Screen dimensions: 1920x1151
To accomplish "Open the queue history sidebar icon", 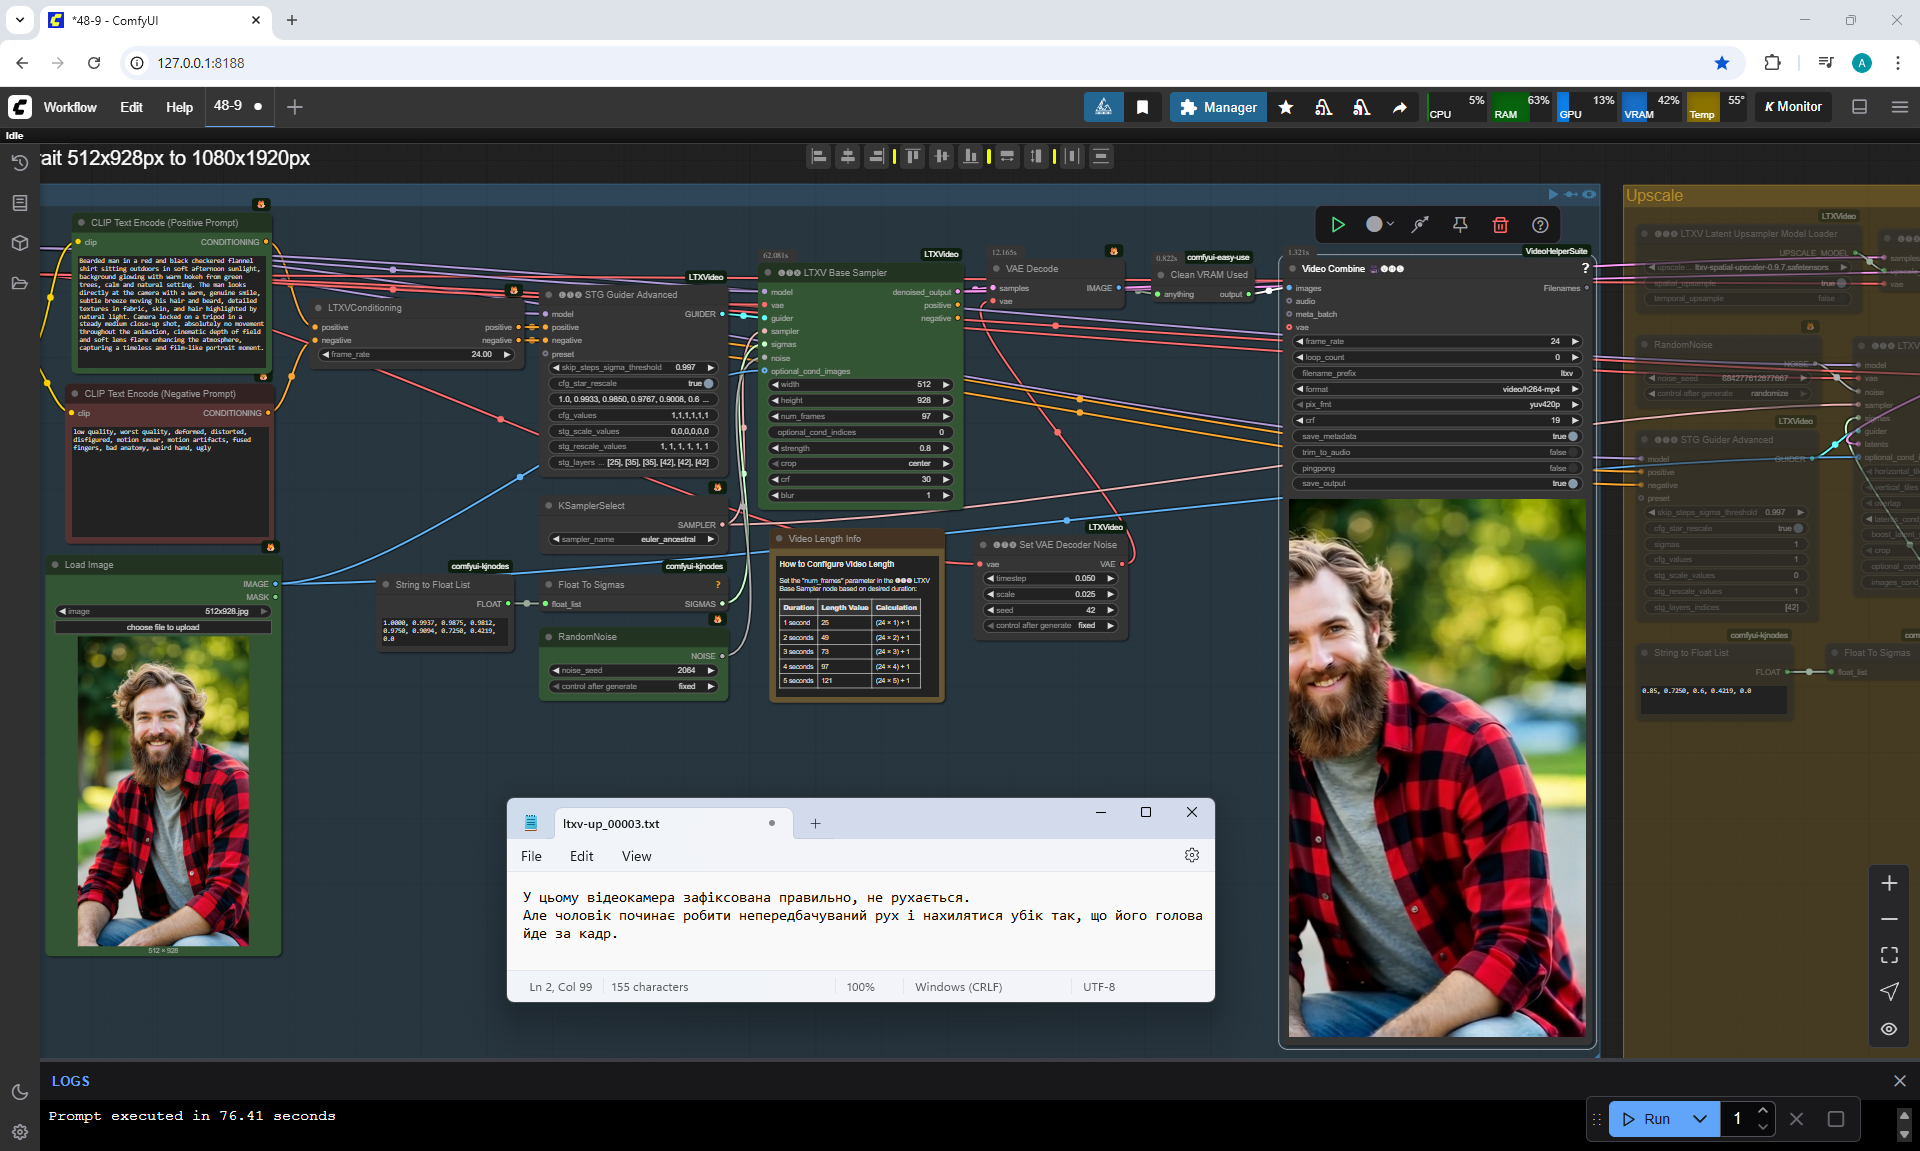I will 19,163.
